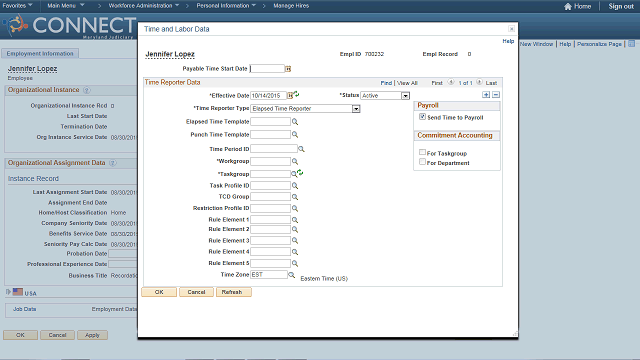This screenshot has height=360, width=640.
Task: Click the Refresh button
Action: (233, 292)
